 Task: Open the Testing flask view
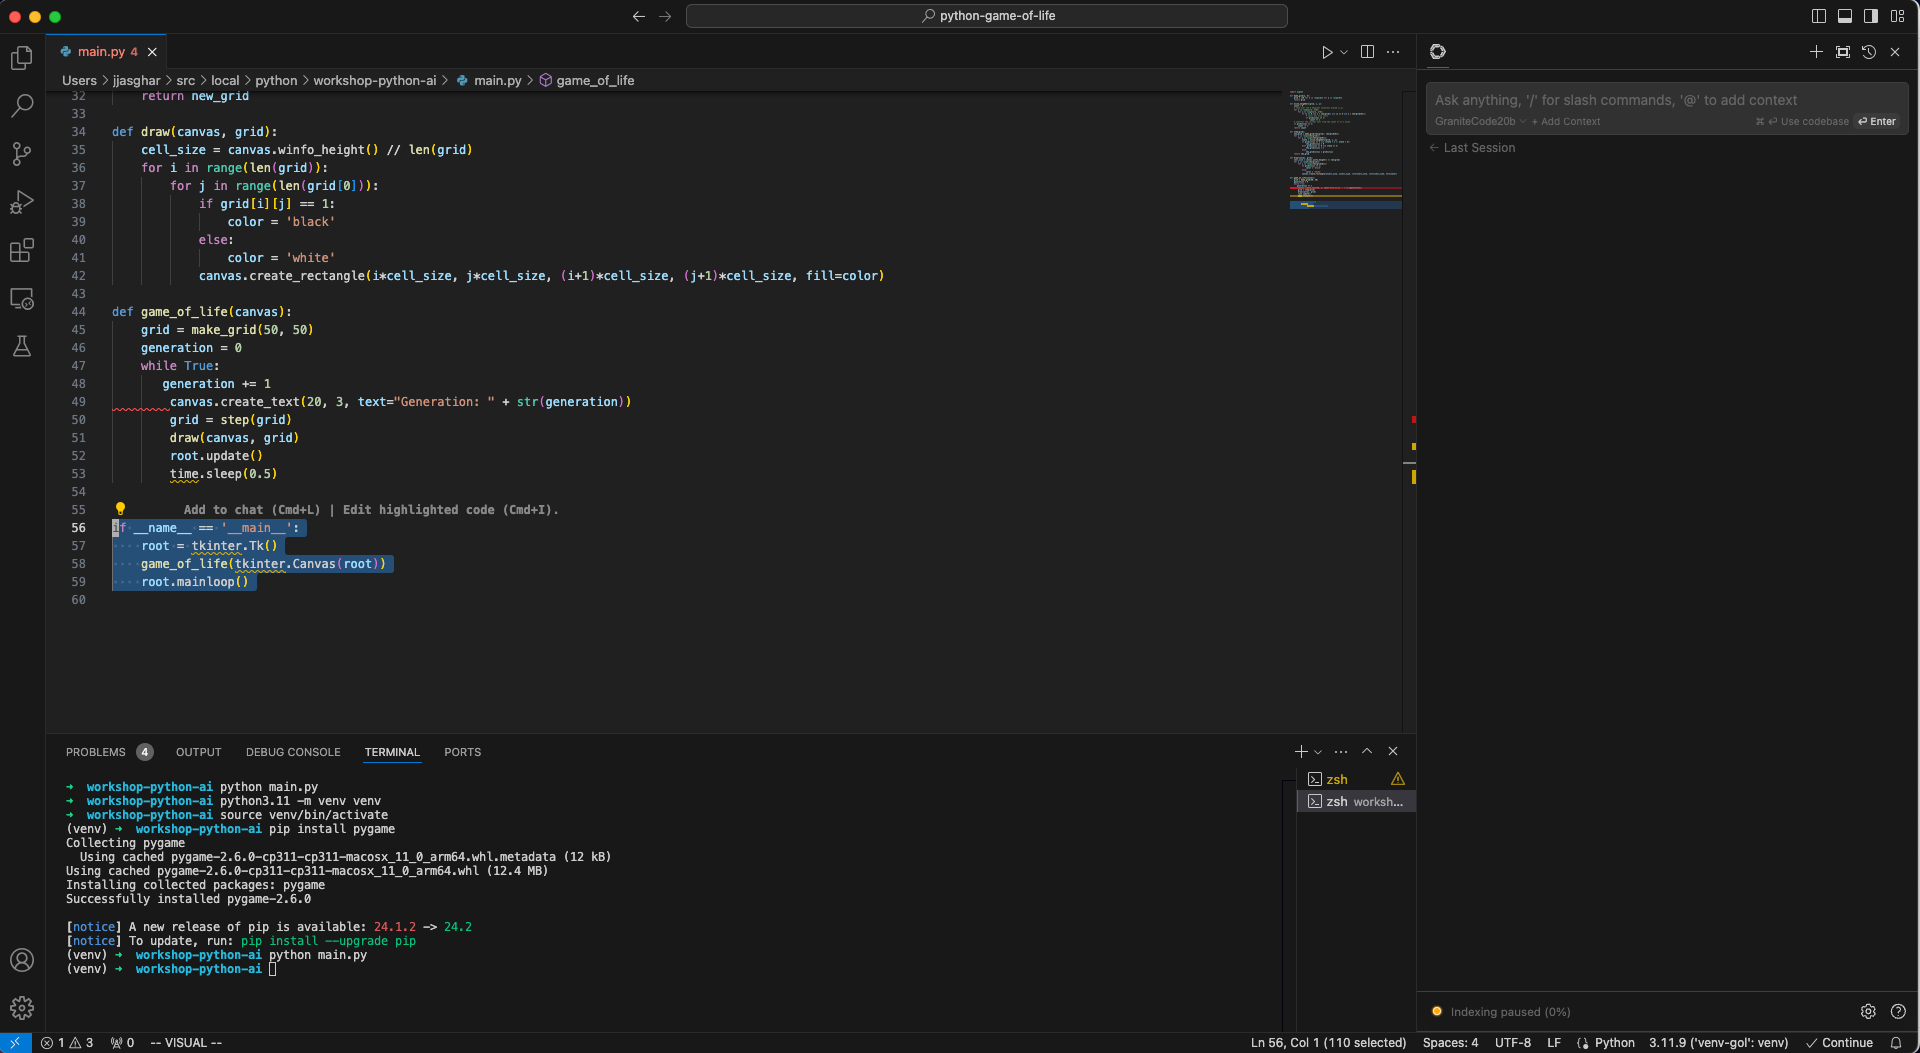point(22,346)
